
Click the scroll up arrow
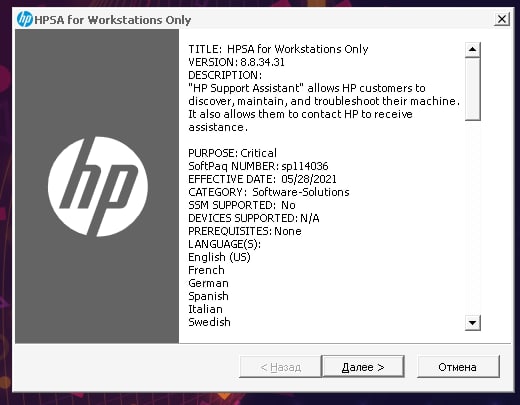pos(472,50)
